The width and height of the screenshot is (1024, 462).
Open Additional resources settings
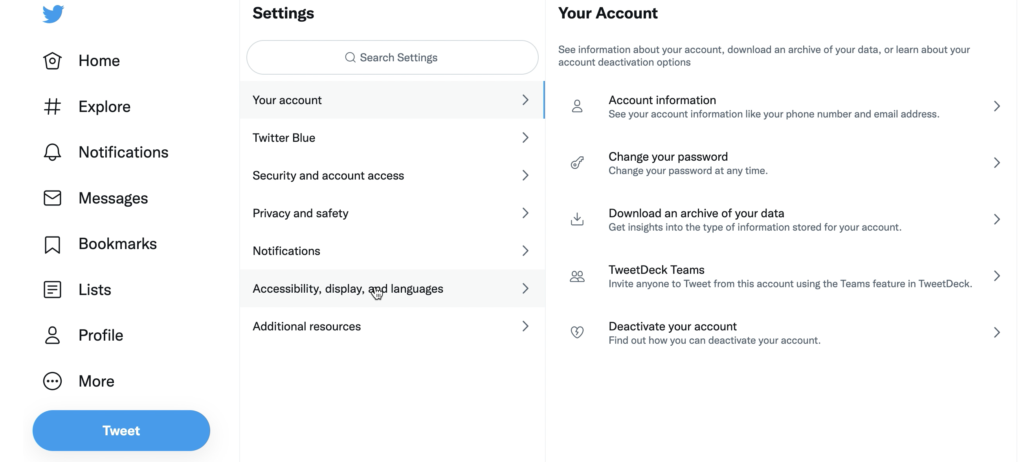tap(392, 326)
